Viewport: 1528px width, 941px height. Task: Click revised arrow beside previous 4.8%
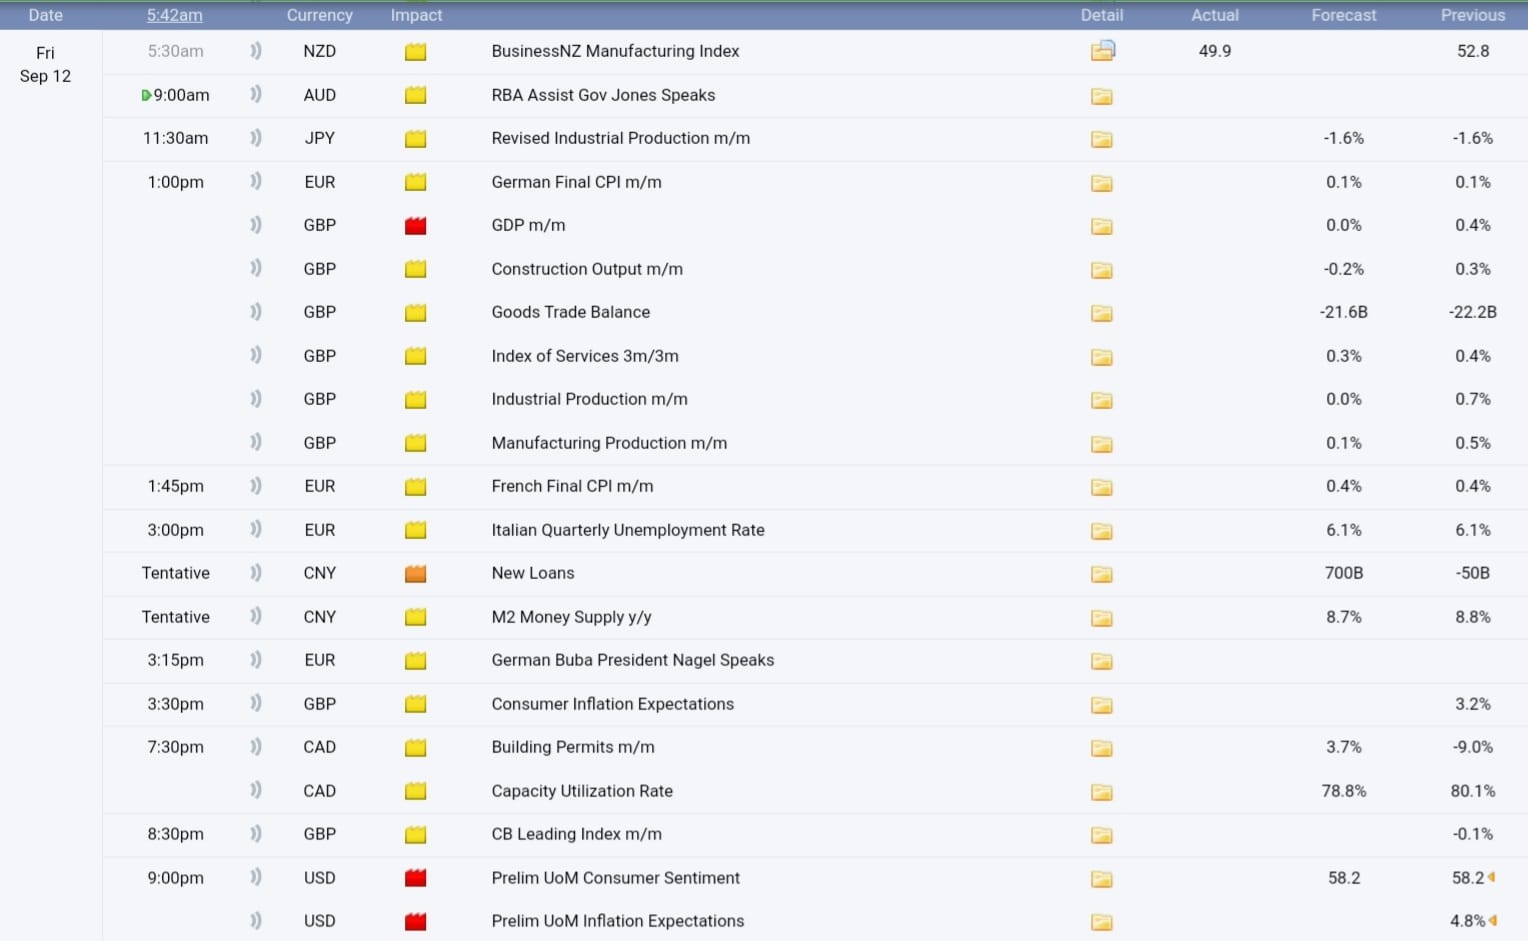[x=1492, y=920]
